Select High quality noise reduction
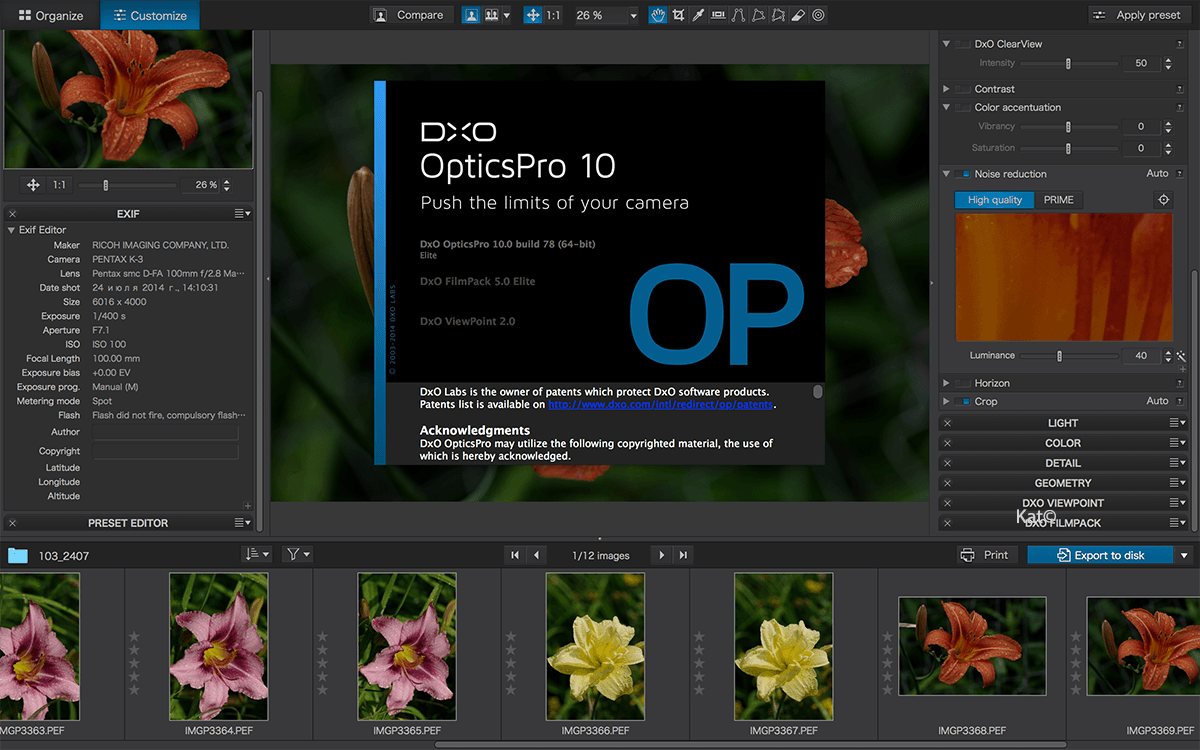The image size is (1200, 750). tap(994, 200)
